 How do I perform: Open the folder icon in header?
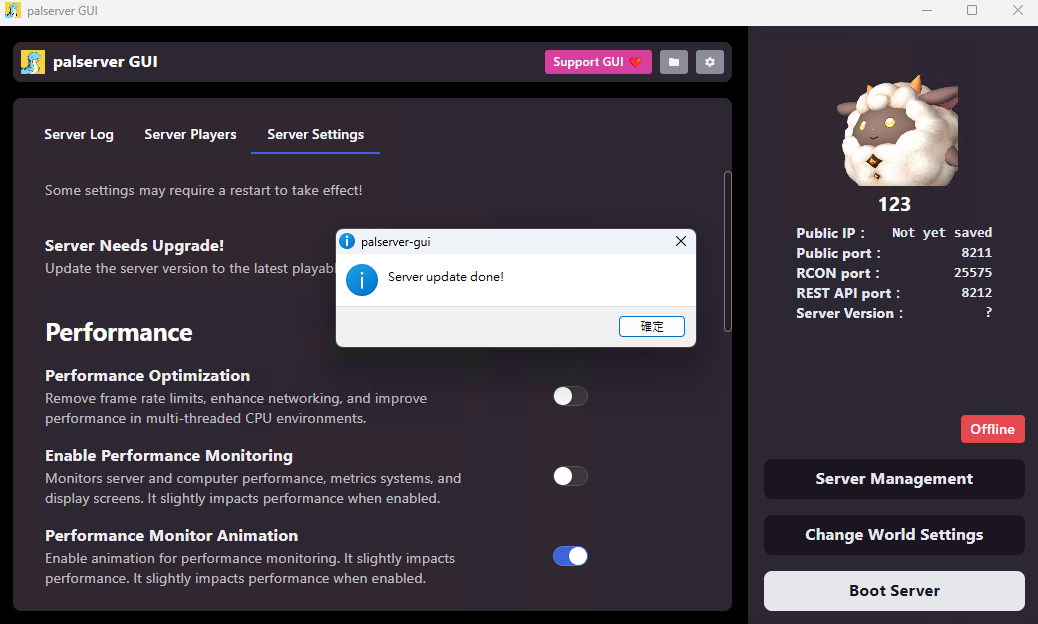673,62
